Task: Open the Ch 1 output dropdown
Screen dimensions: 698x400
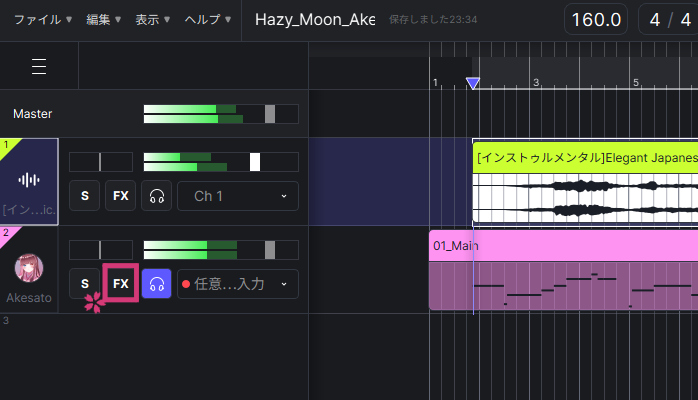Action: [x=237, y=196]
